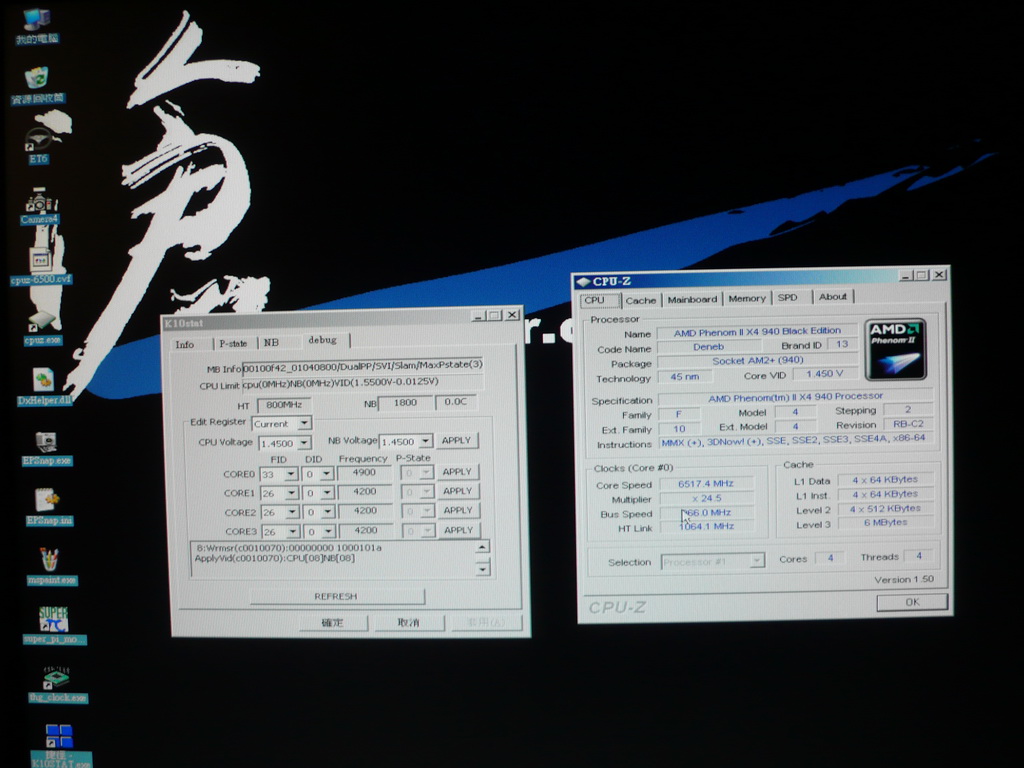The image size is (1024, 768).
Task: Click the AMD Phenom II logo in CPU-Z
Action: point(895,349)
